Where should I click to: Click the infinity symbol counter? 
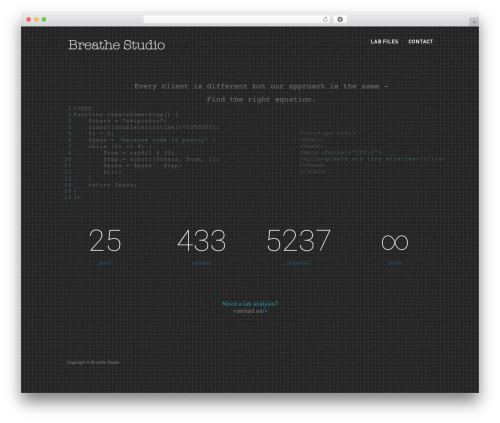[395, 242]
